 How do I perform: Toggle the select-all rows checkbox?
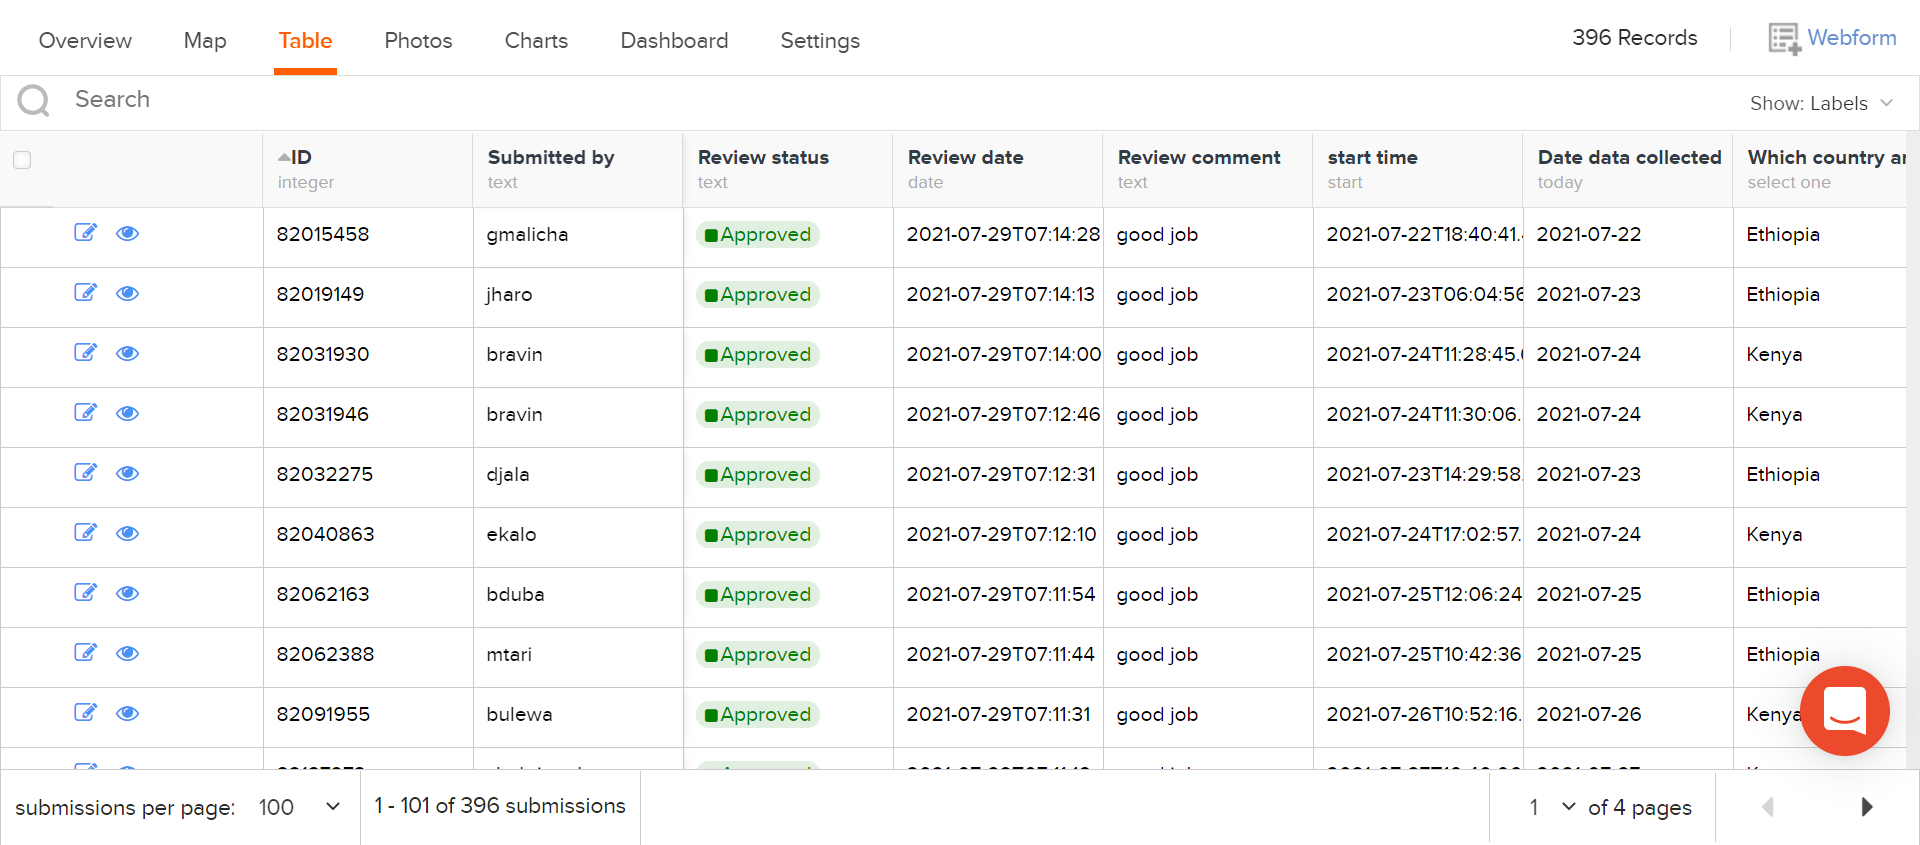click(x=22, y=160)
